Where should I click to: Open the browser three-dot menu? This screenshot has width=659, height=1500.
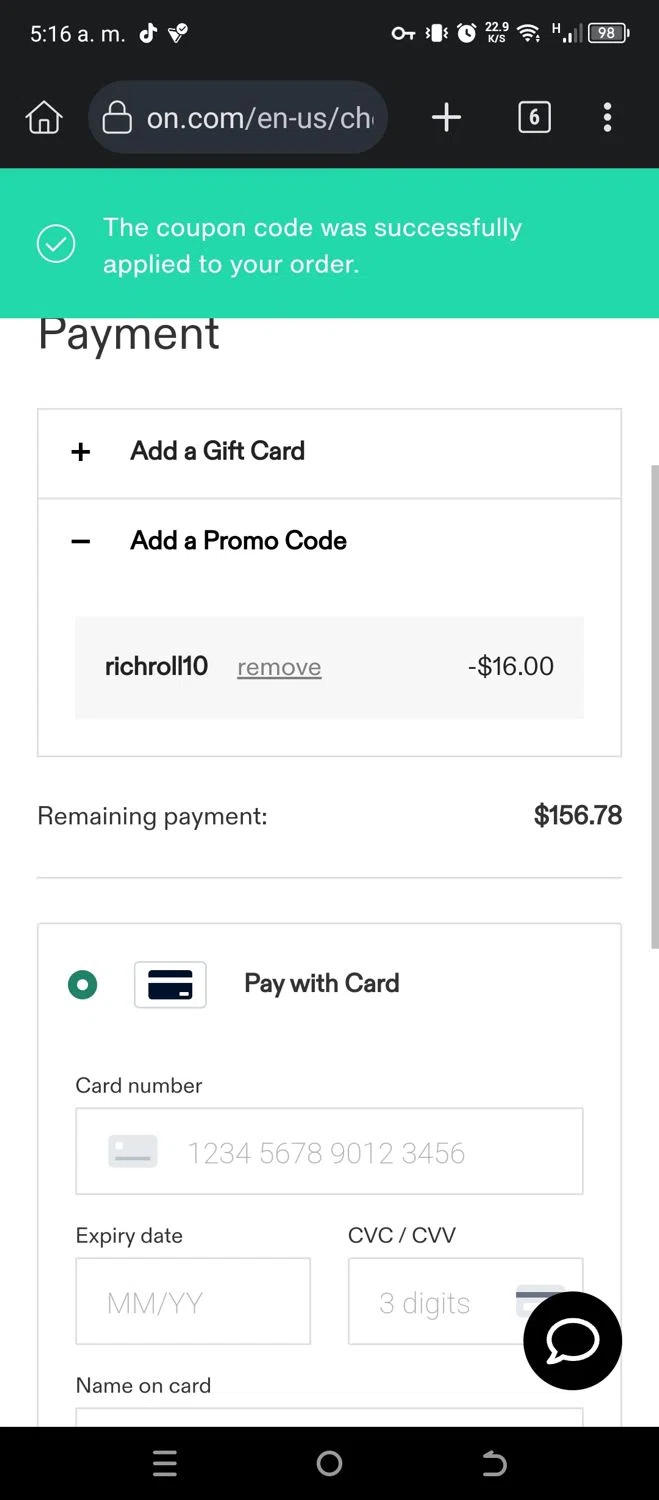tap(607, 118)
